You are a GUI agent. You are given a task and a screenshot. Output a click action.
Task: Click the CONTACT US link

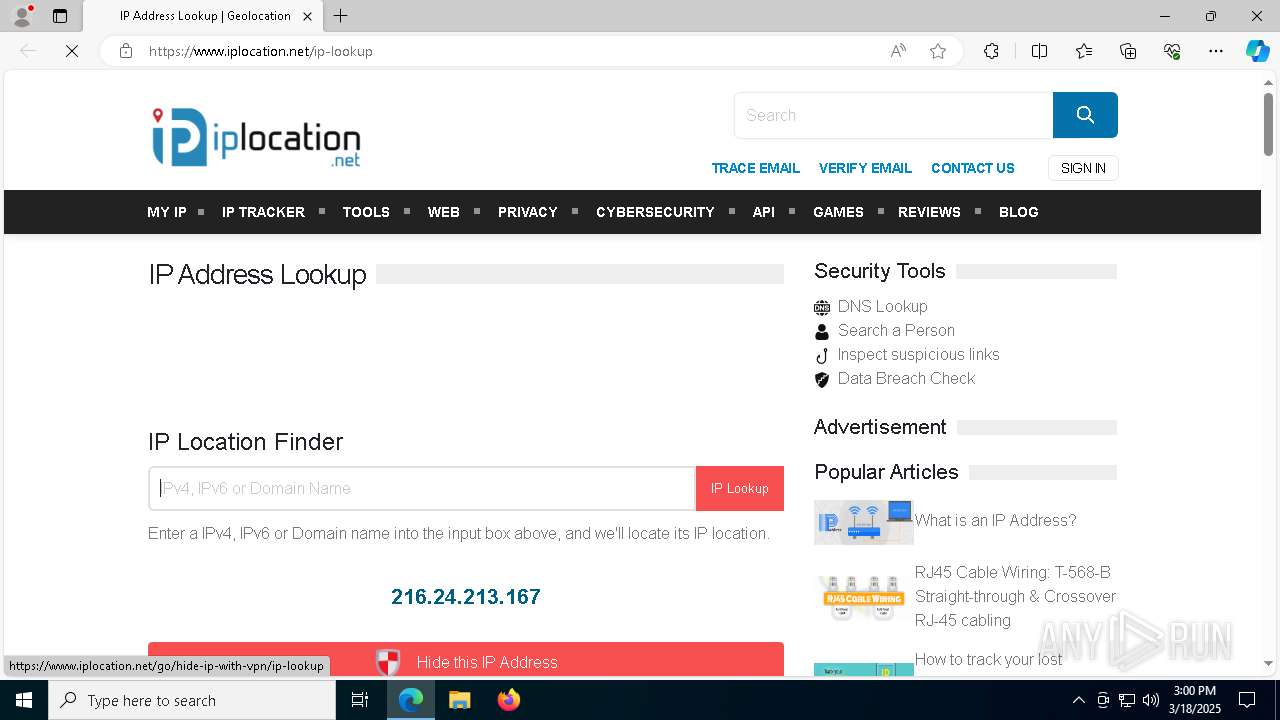point(972,168)
